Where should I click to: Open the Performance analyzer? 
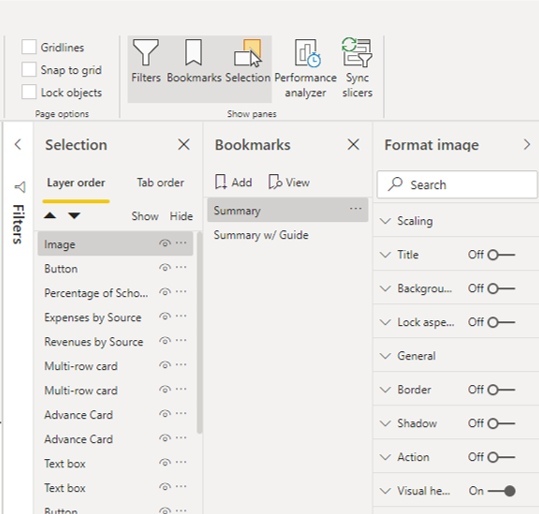[305, 68]
